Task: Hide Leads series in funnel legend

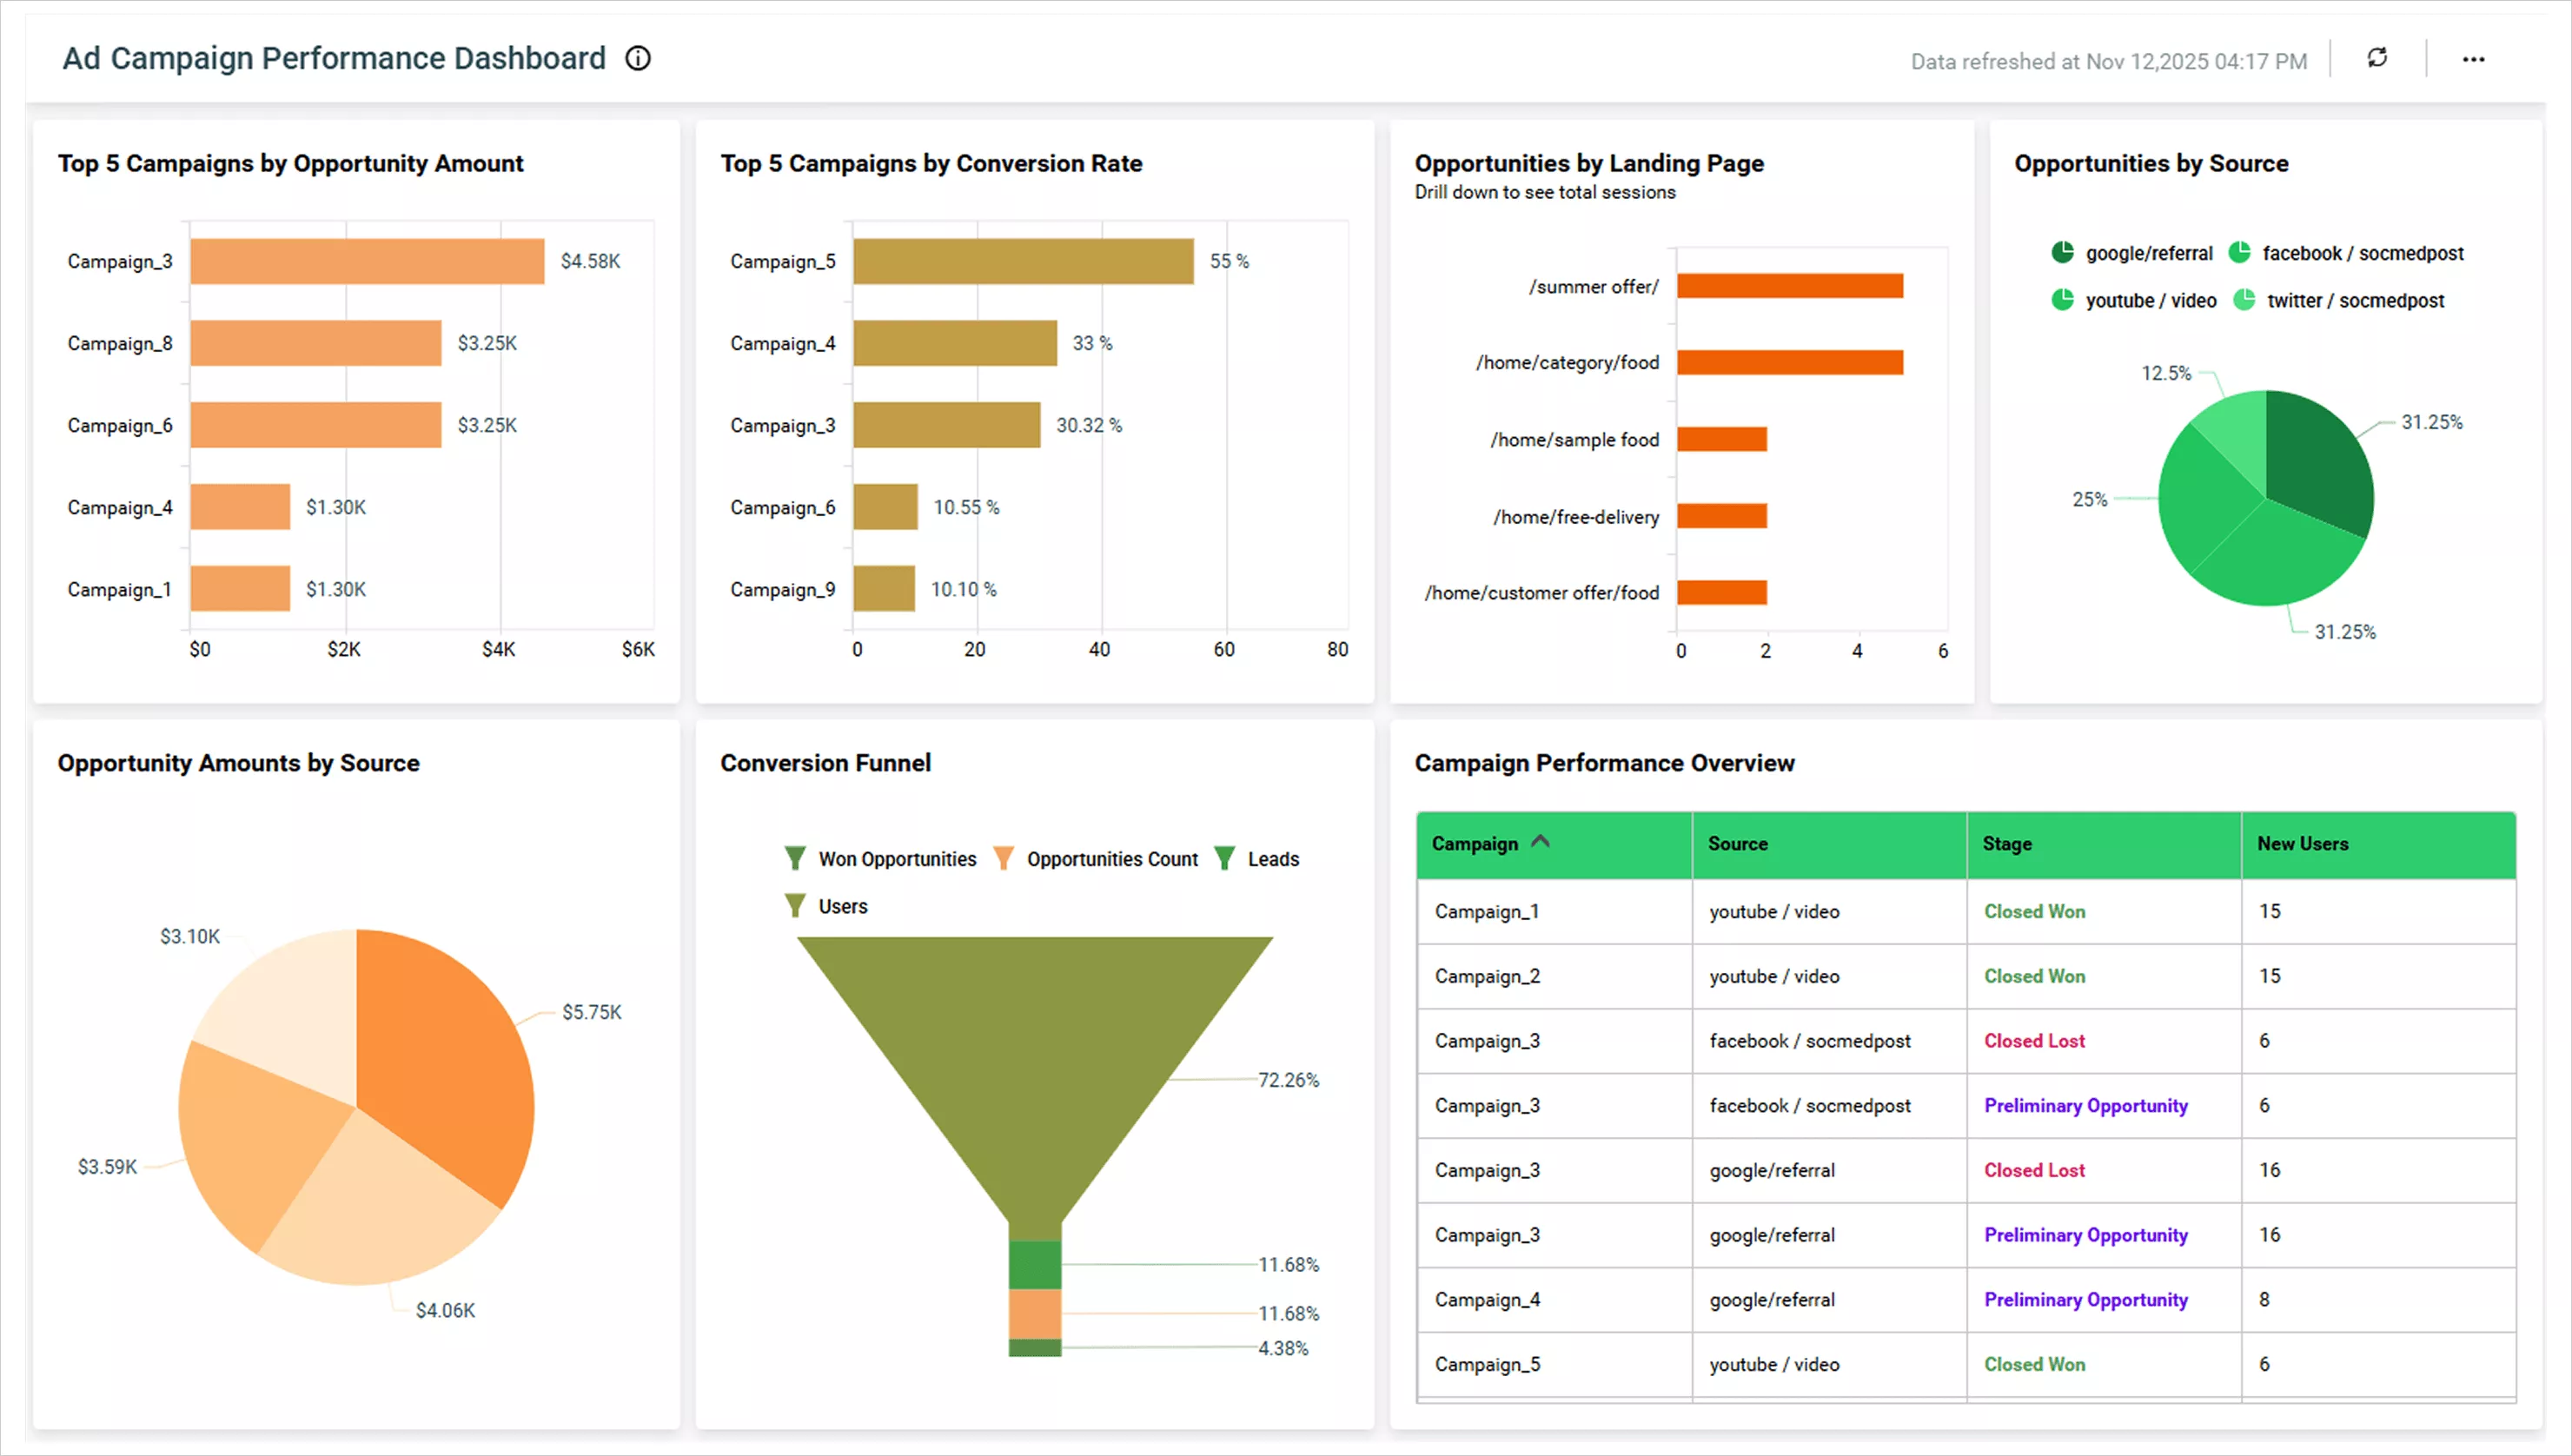Action: 1224,859
